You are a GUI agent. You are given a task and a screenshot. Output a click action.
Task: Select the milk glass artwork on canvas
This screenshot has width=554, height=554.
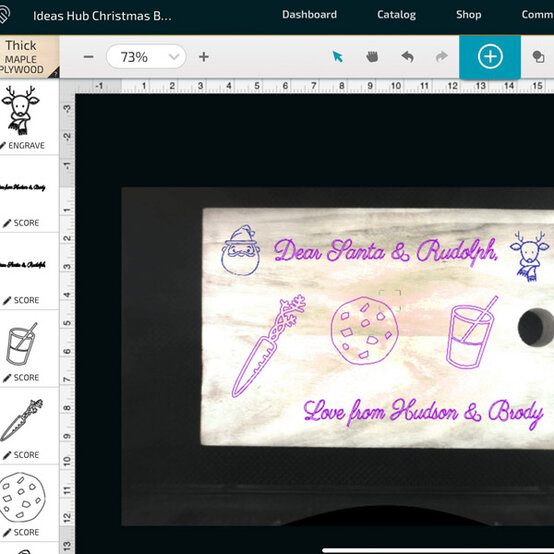pos(472,332)
